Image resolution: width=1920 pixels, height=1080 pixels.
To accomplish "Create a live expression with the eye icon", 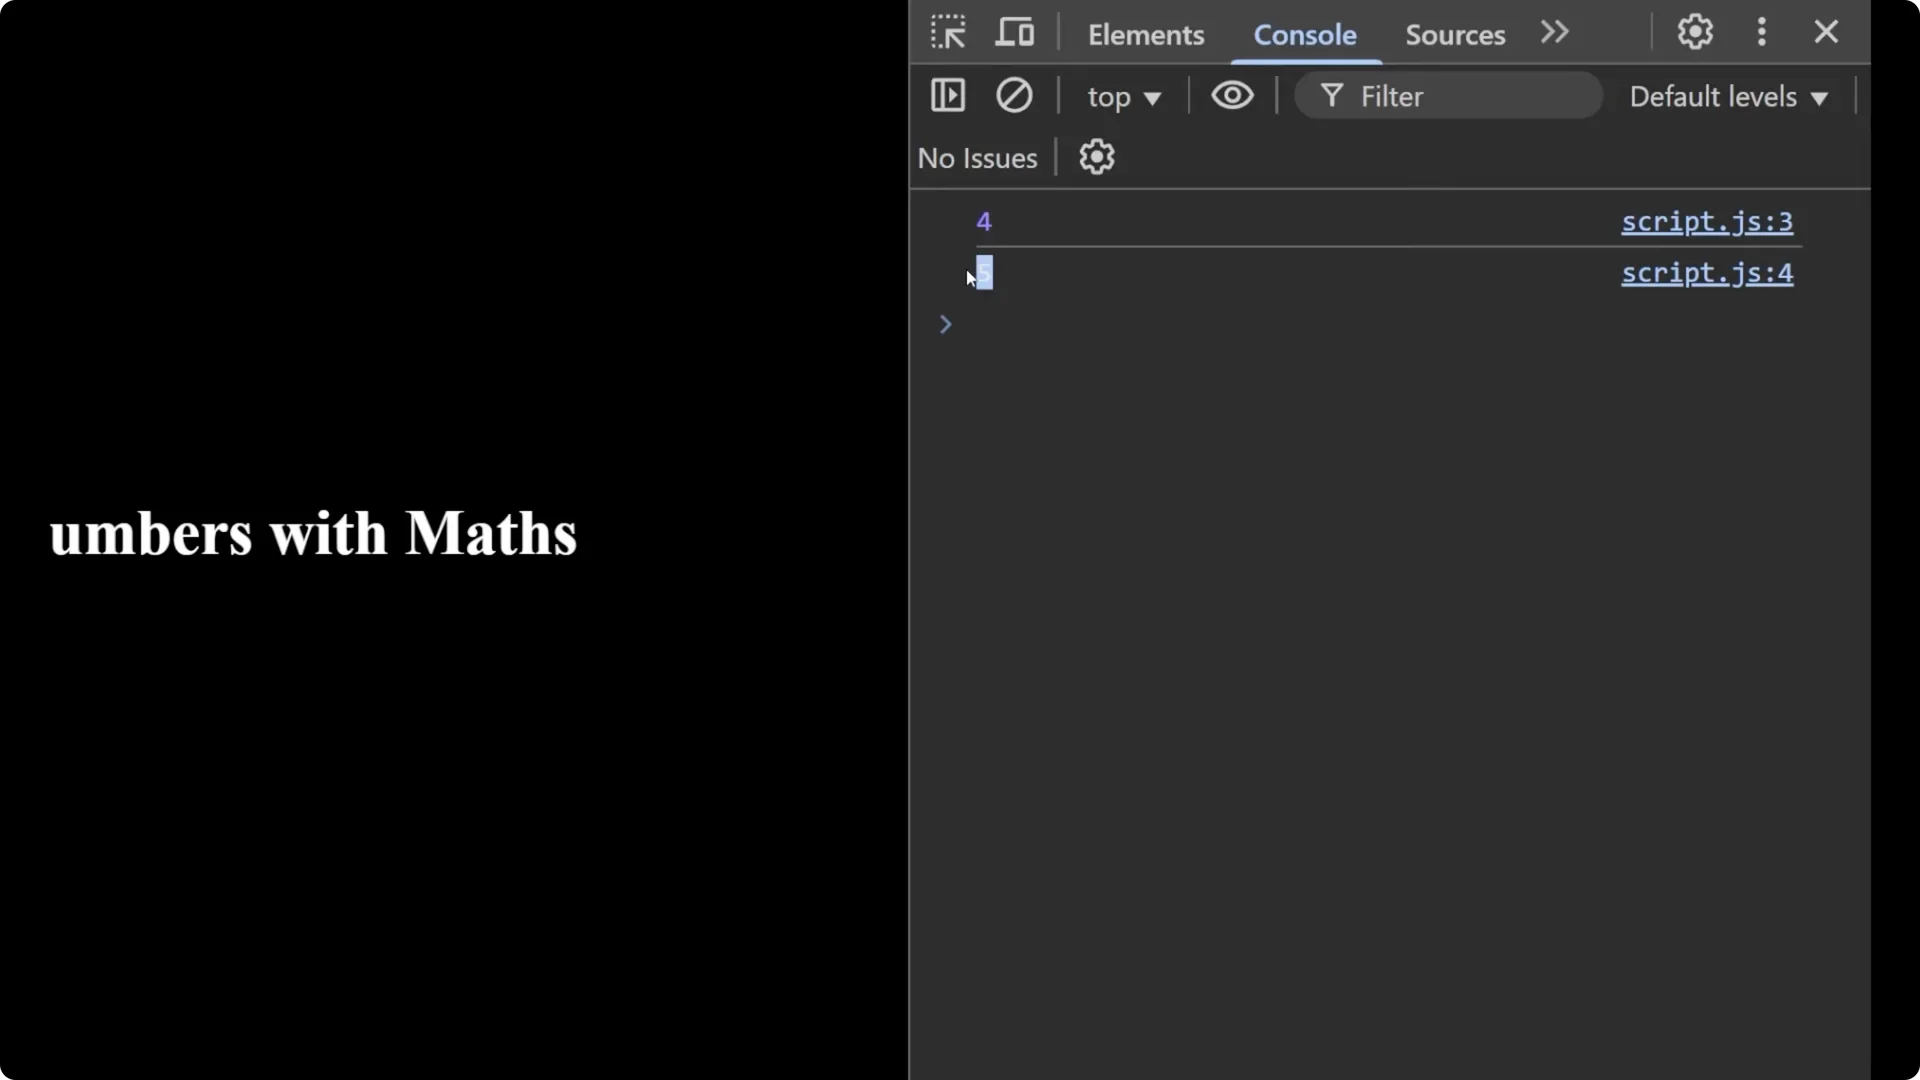I will (x=1233, y=95).
